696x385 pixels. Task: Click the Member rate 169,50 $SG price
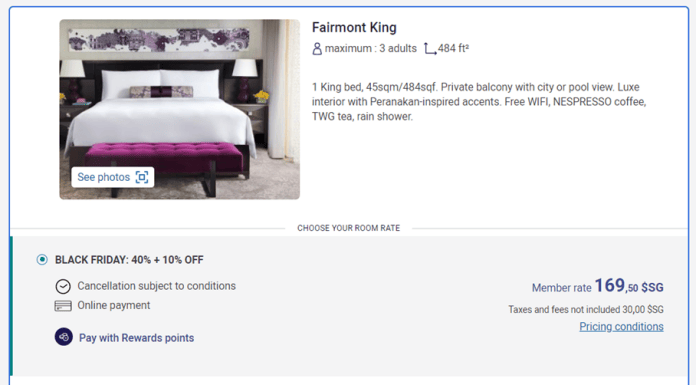tap(597, 286)
